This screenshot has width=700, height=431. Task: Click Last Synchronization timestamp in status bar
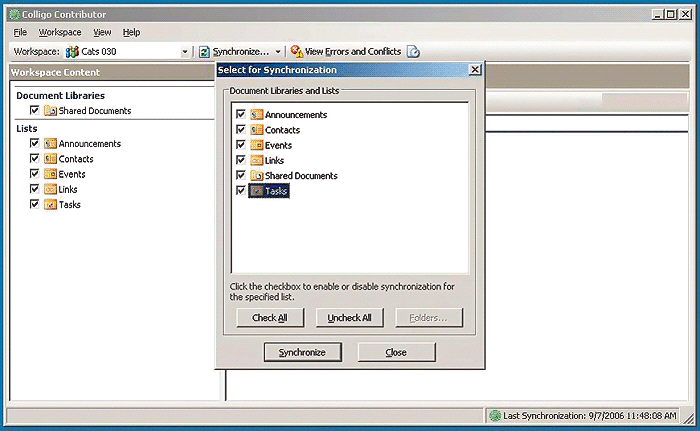[x=590, y=416]
